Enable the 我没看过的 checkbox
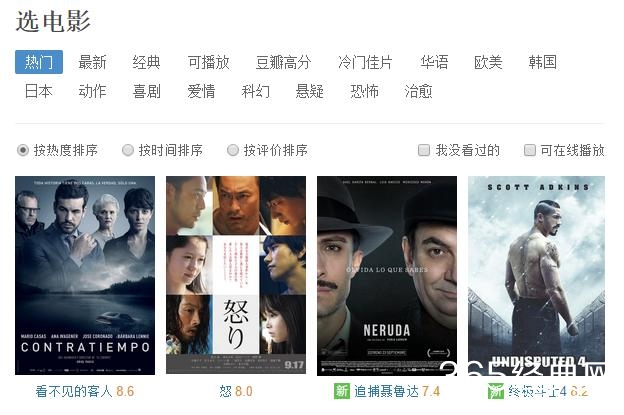The width and height of the screenshot is (624, 415). tap(424, 150)
